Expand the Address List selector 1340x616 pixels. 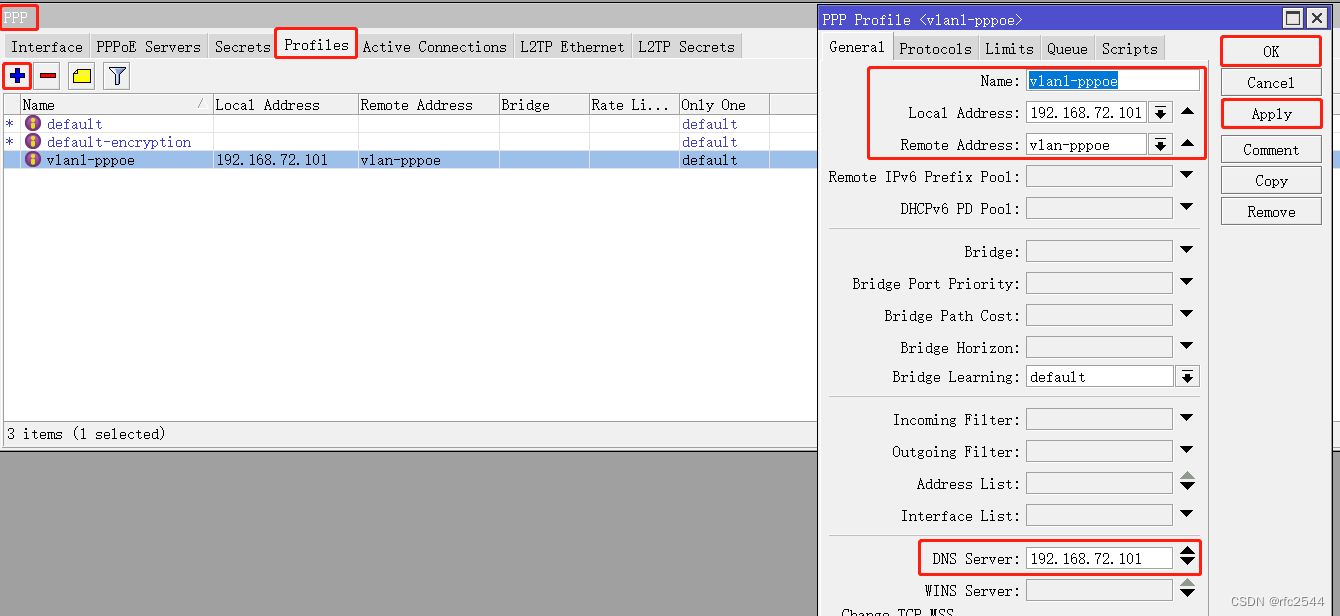(1187, 482)
